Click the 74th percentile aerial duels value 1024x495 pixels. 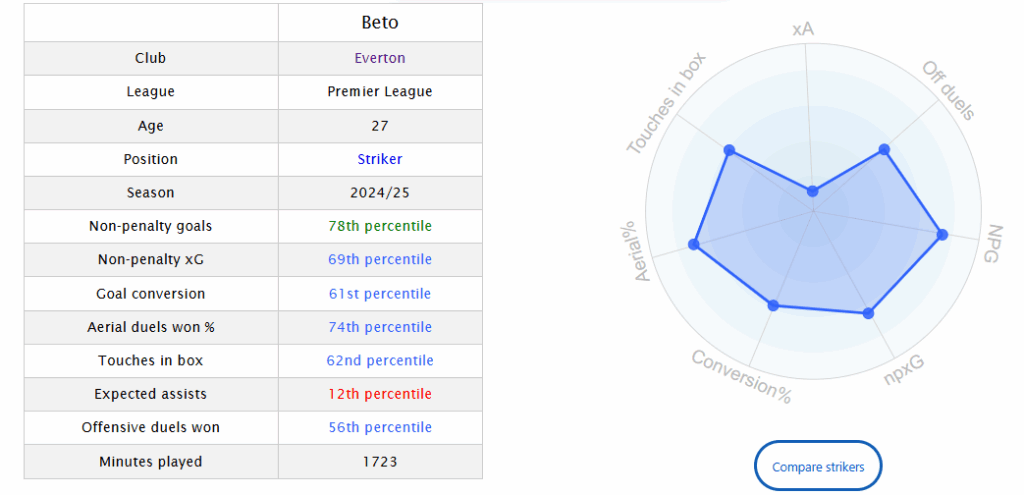point(380,327)
